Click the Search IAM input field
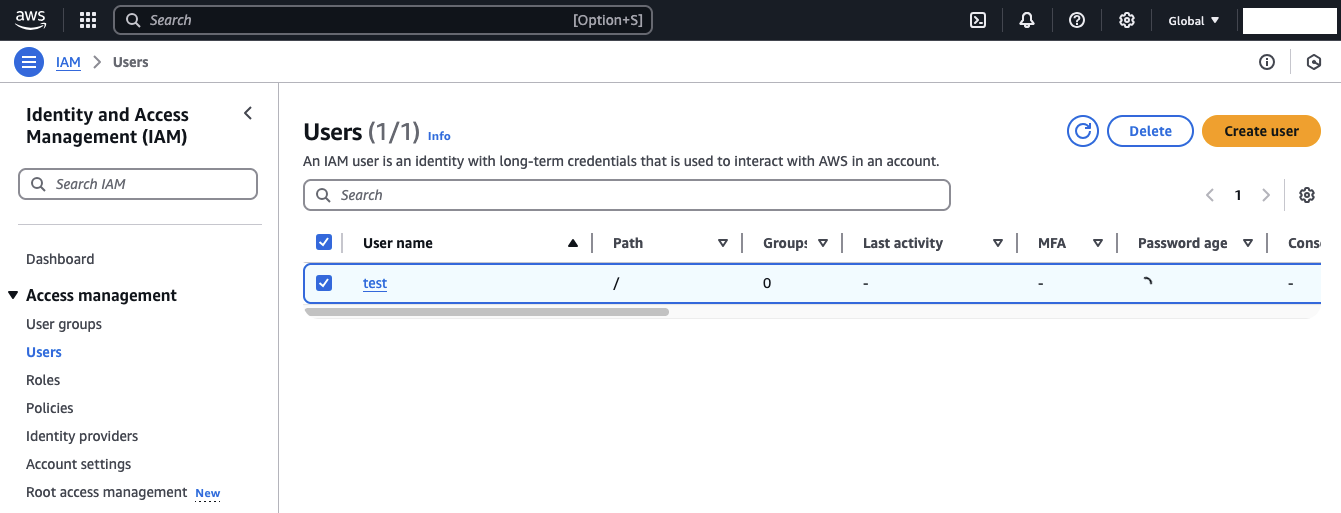The width and height of the screenshot is (1341, 513). point(138,184)
